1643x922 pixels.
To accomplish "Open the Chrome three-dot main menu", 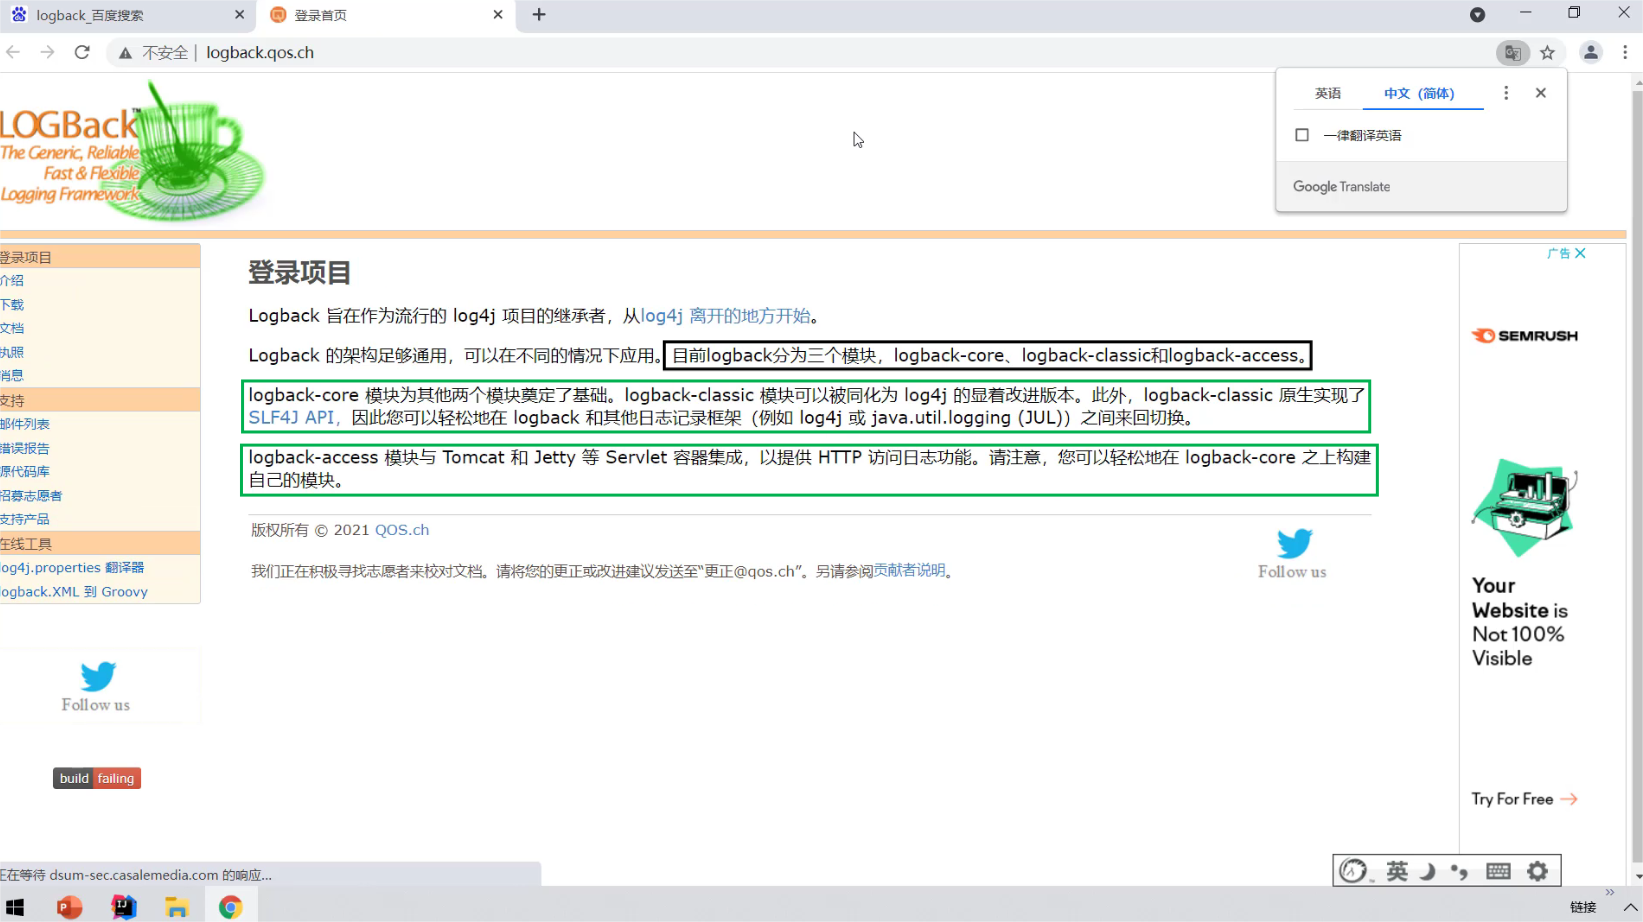I will 1625,53.
